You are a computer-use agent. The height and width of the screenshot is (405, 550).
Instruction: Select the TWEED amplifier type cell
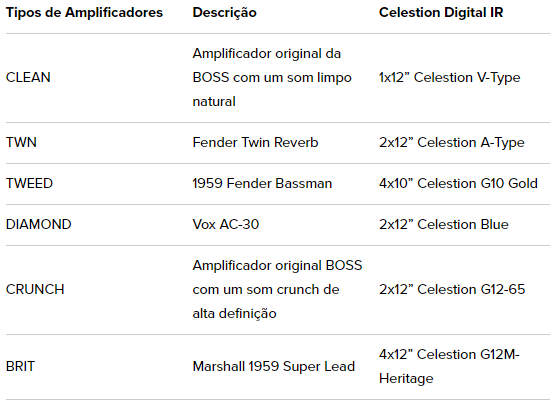29,183
